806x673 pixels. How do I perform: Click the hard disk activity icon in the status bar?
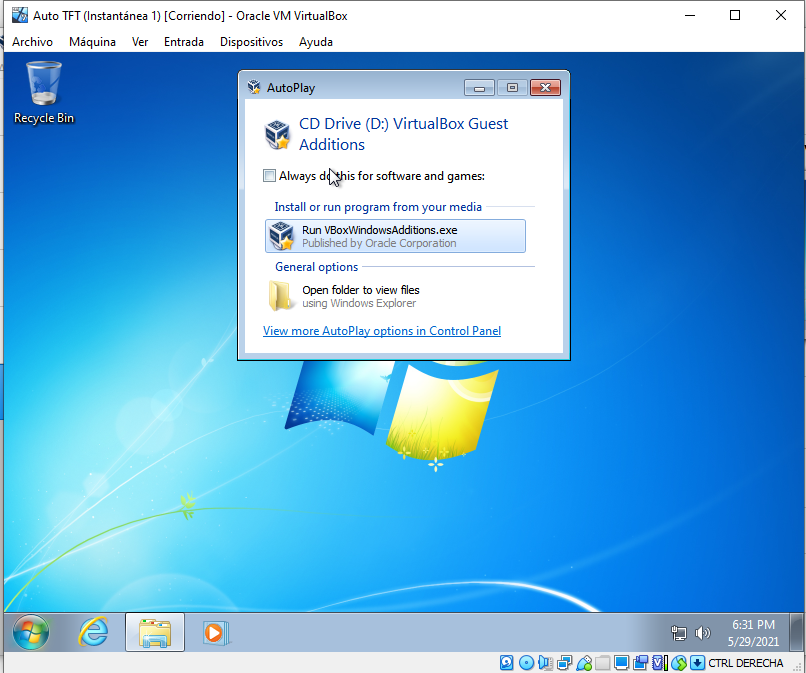507,662
